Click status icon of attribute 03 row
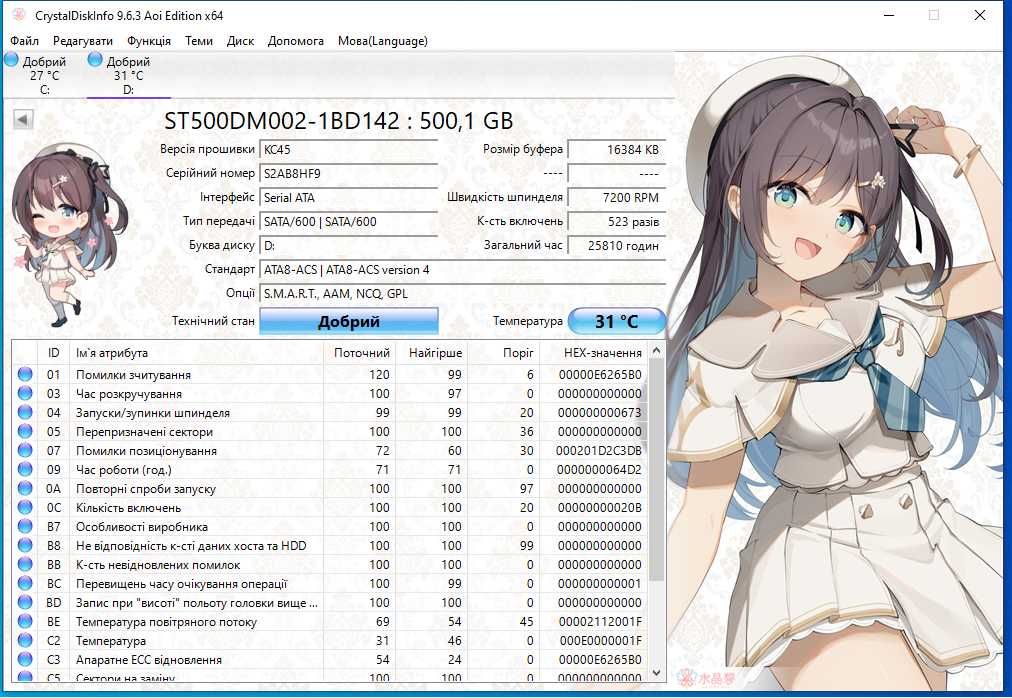The image size is (1012, 698). [25, 393]
